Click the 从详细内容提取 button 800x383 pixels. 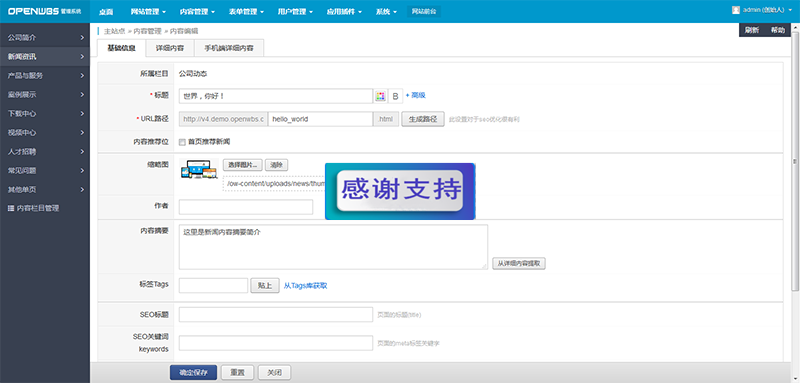[519, 264]
